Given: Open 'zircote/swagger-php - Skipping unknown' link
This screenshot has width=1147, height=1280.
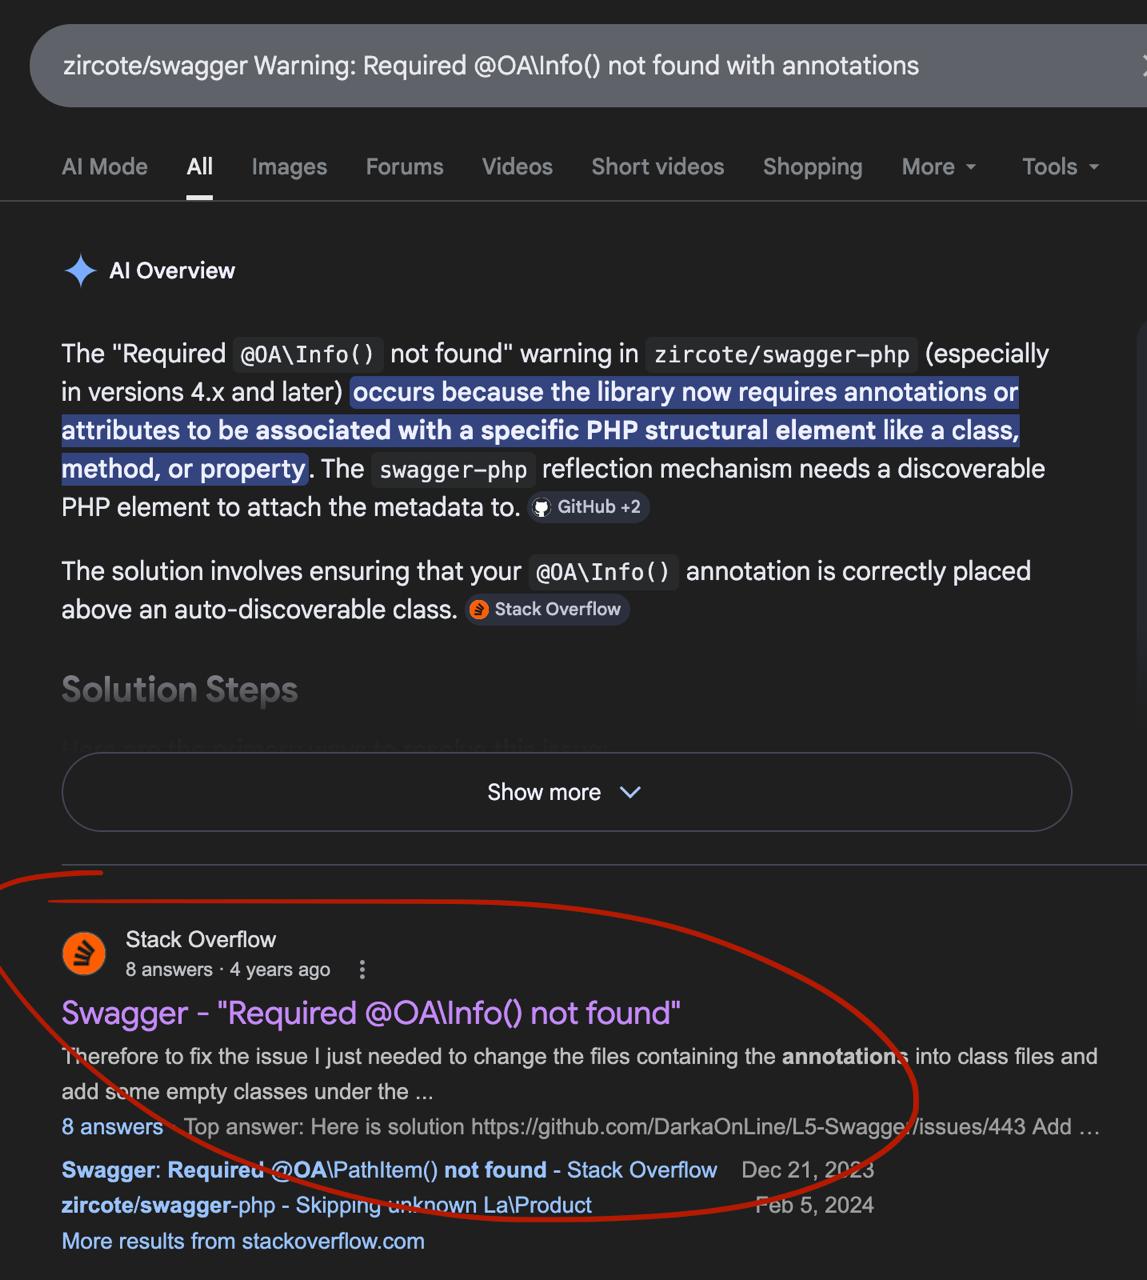Looking at the screenshot, I should click(327, 1206).
